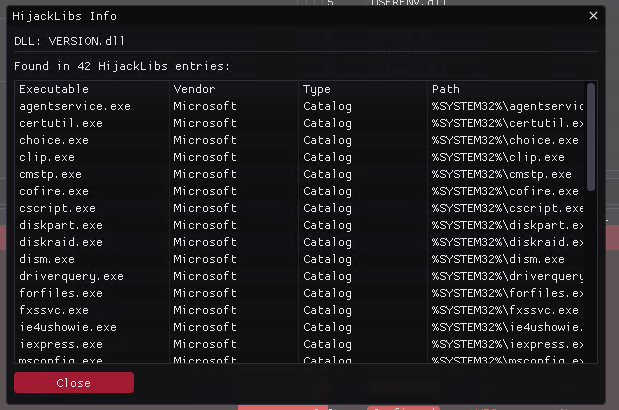This screenshot has width=619, height=410.
Task: Click the %SYSTEM32%\clip.exe path cell
Action: (498, 157)
